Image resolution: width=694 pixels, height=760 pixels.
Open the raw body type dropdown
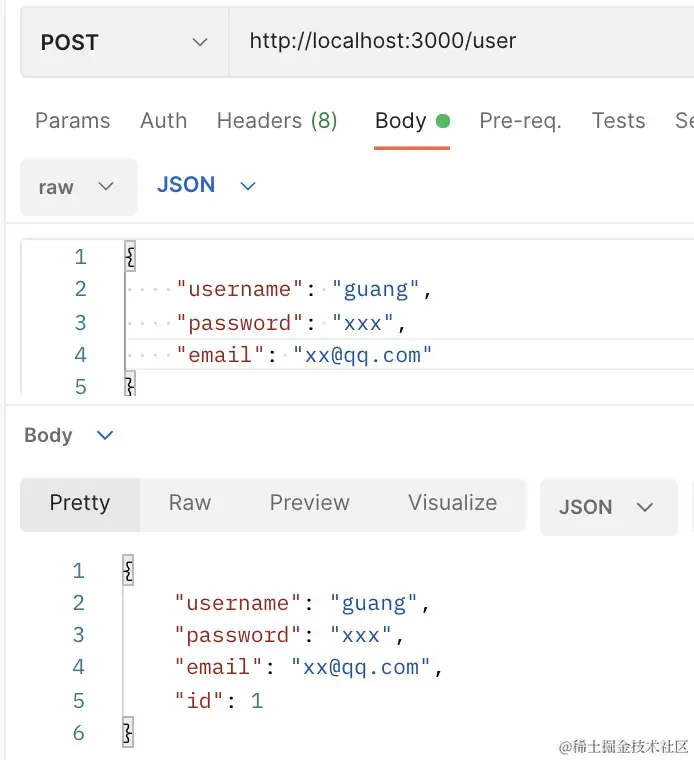[x=78, y=187]
